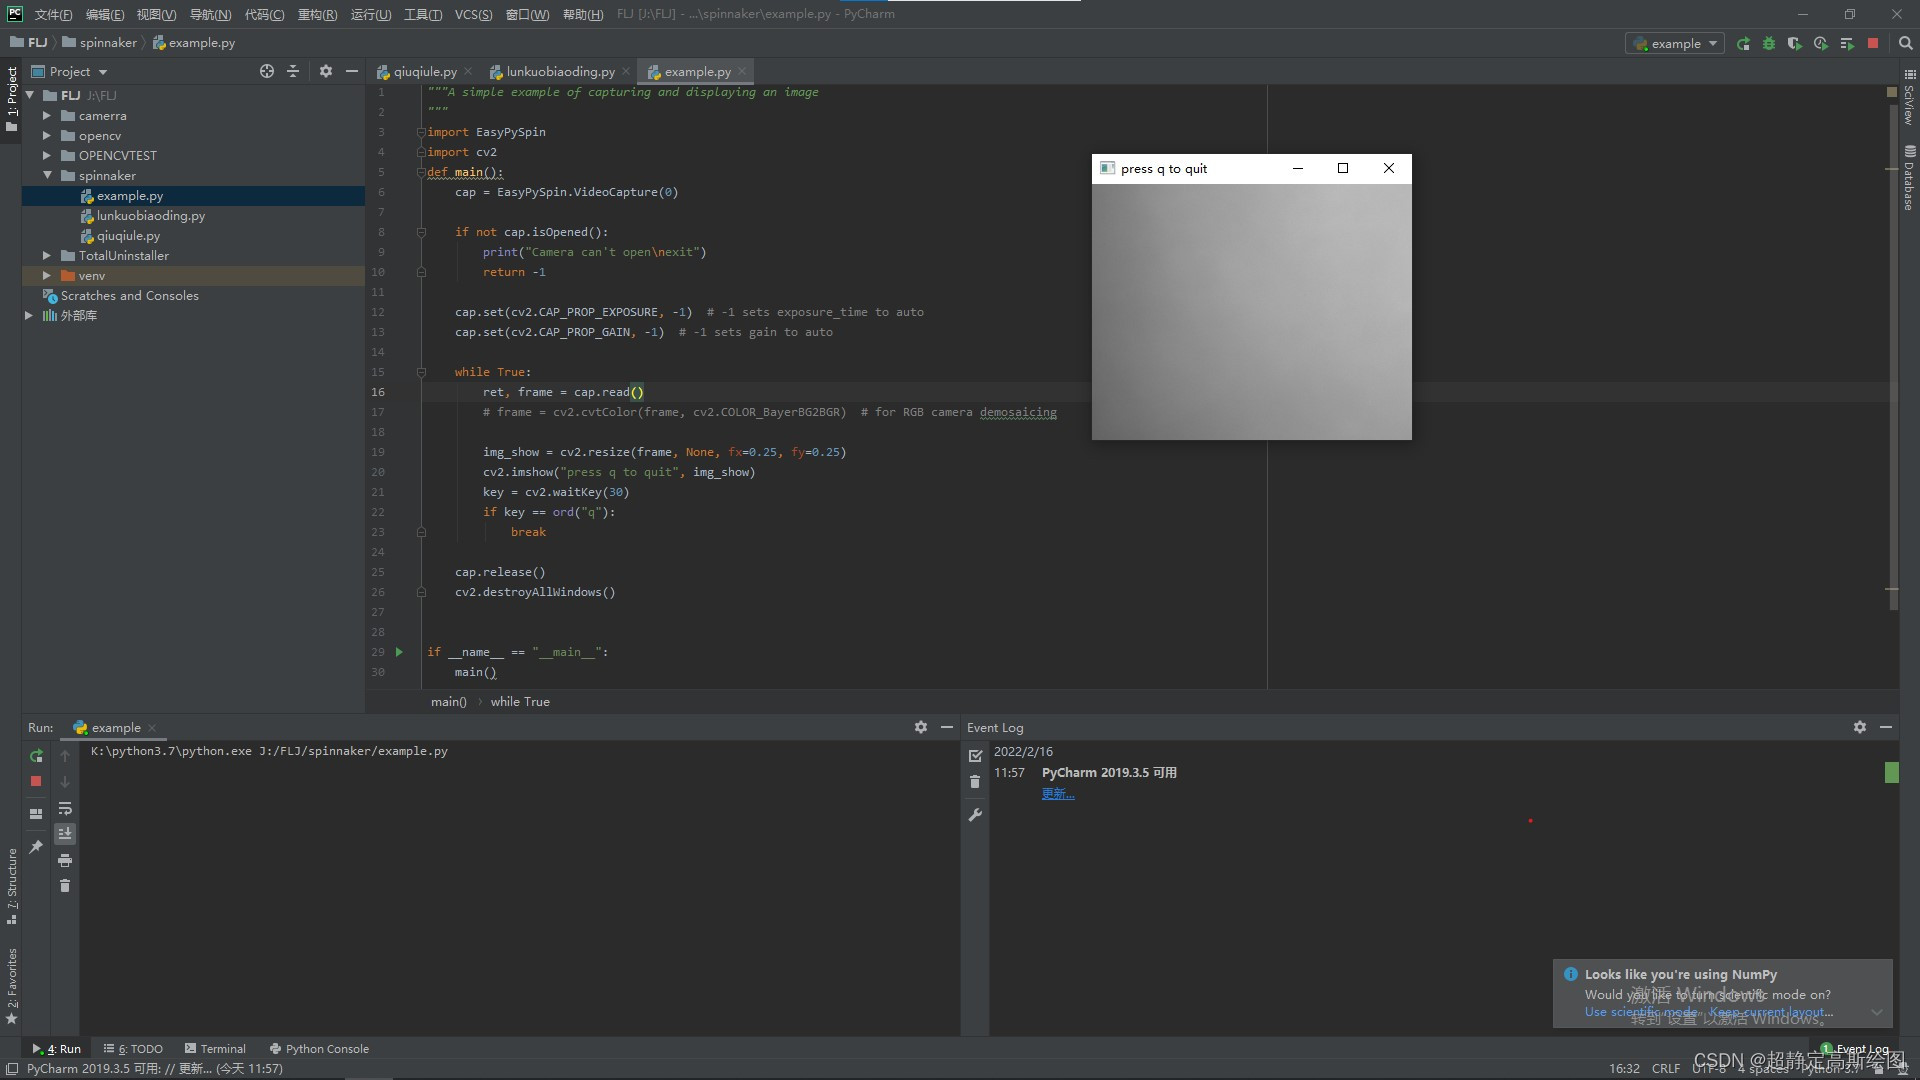The image size is (1920, 1080).
Task: Run example with coverage
Action: [x=1795, y=43]
